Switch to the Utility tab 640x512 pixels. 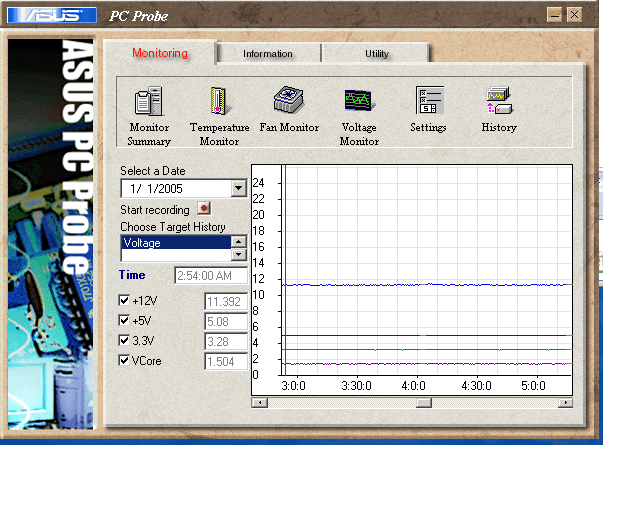(376, 53)
